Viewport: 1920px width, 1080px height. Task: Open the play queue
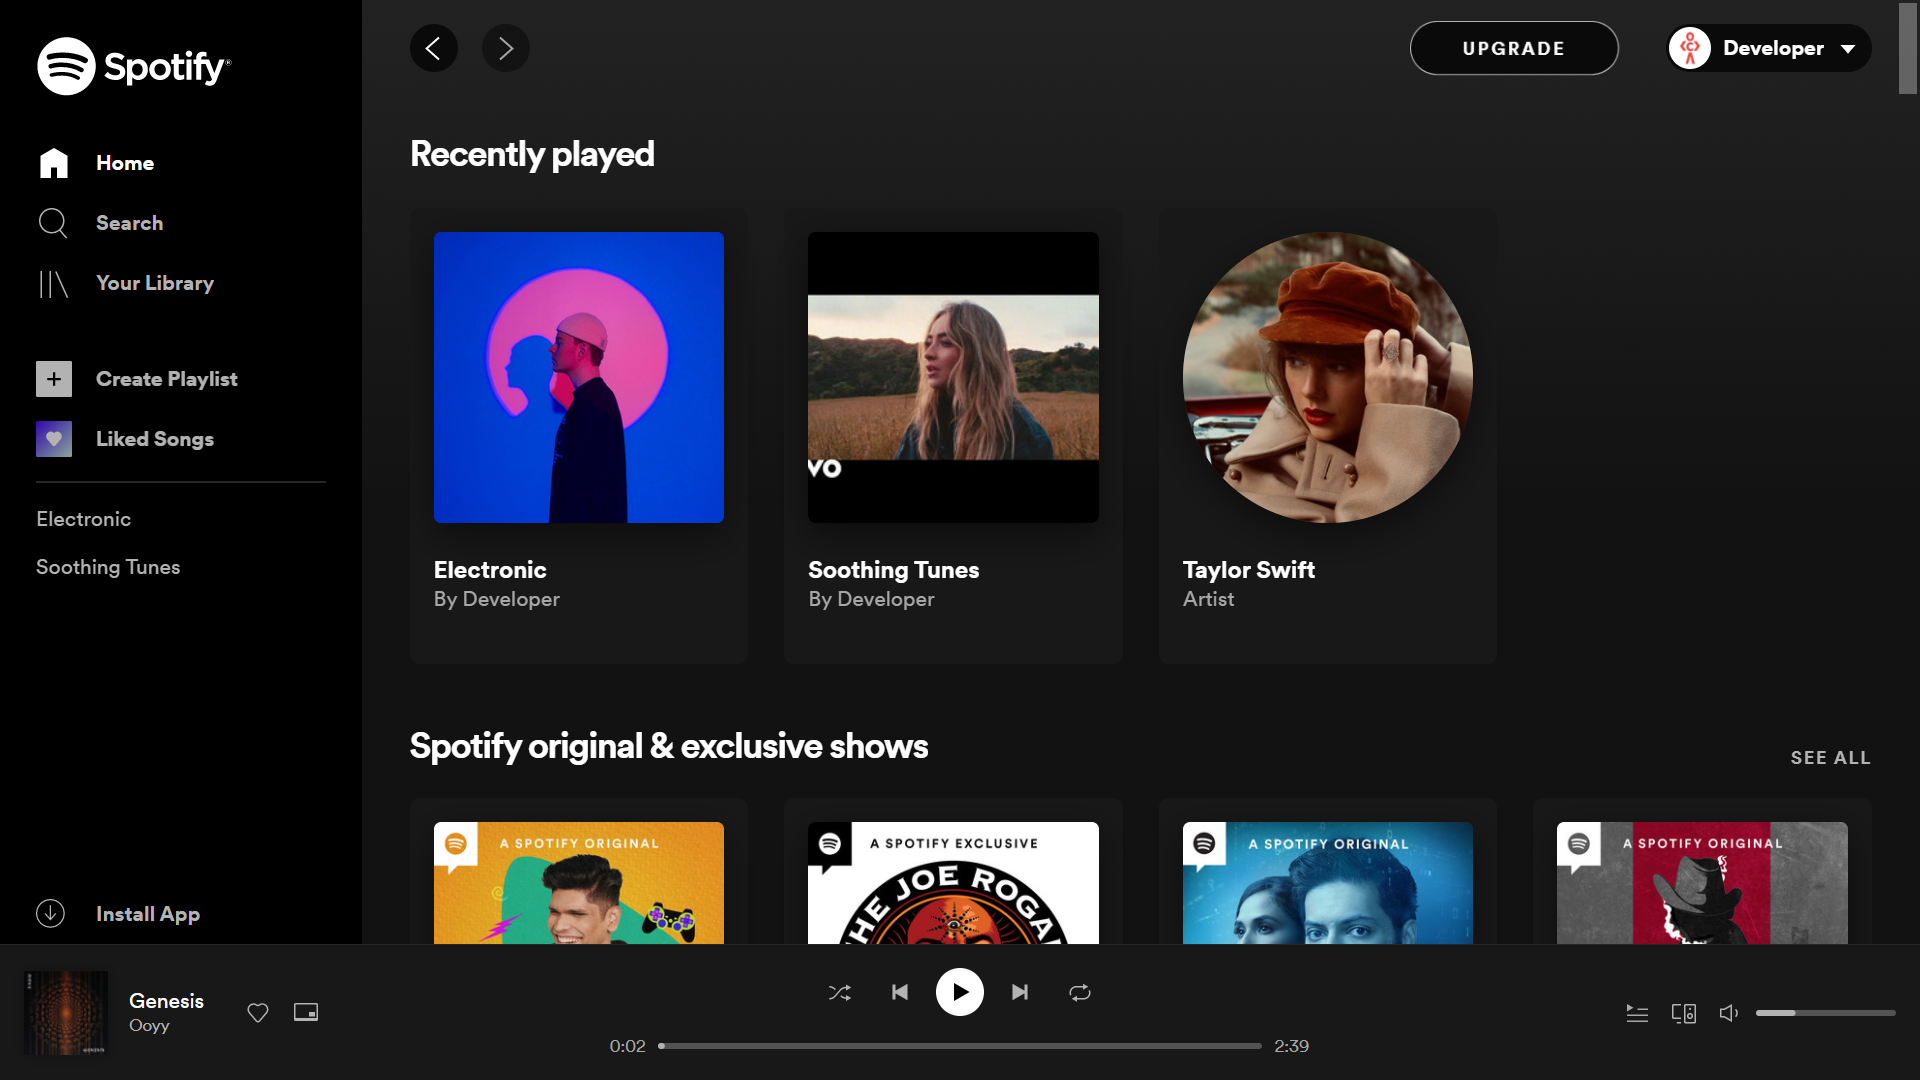(1637, 1014)
